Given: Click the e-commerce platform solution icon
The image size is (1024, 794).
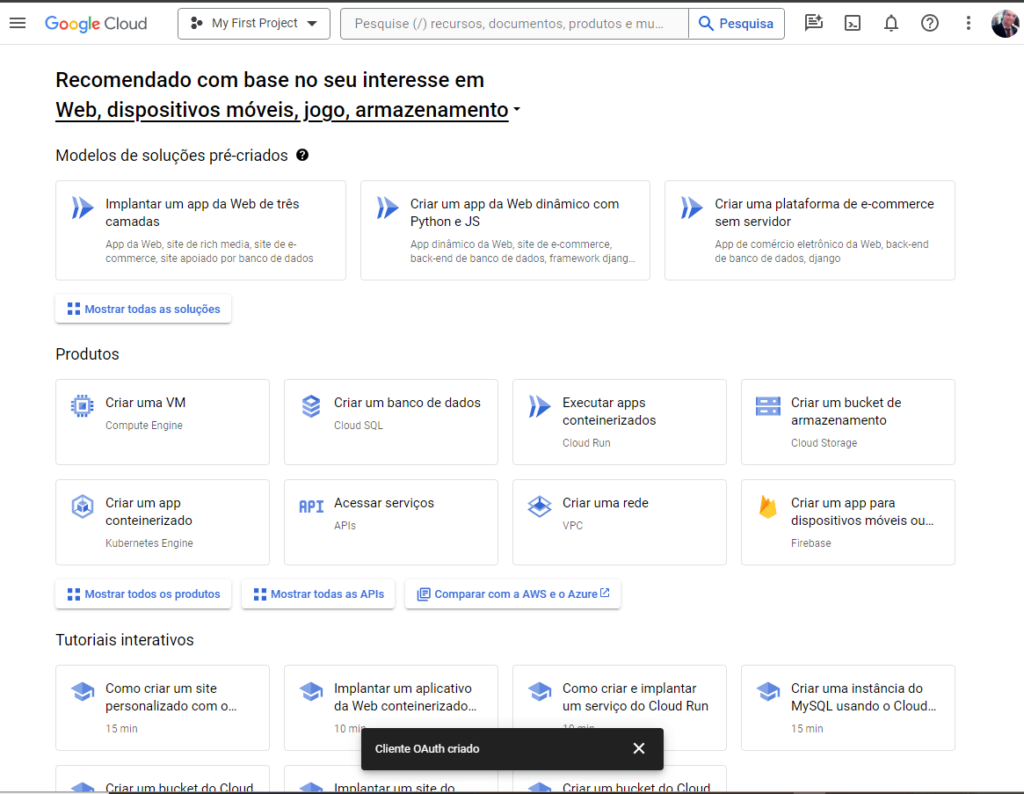Looking at the screenshot, I should point(692,208).
